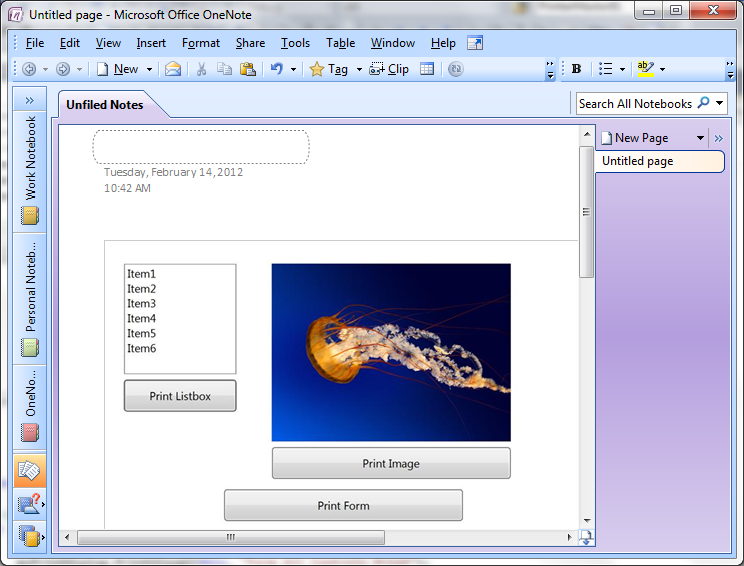
Task: Click the search magnifier icon
Action: point(704,103)
